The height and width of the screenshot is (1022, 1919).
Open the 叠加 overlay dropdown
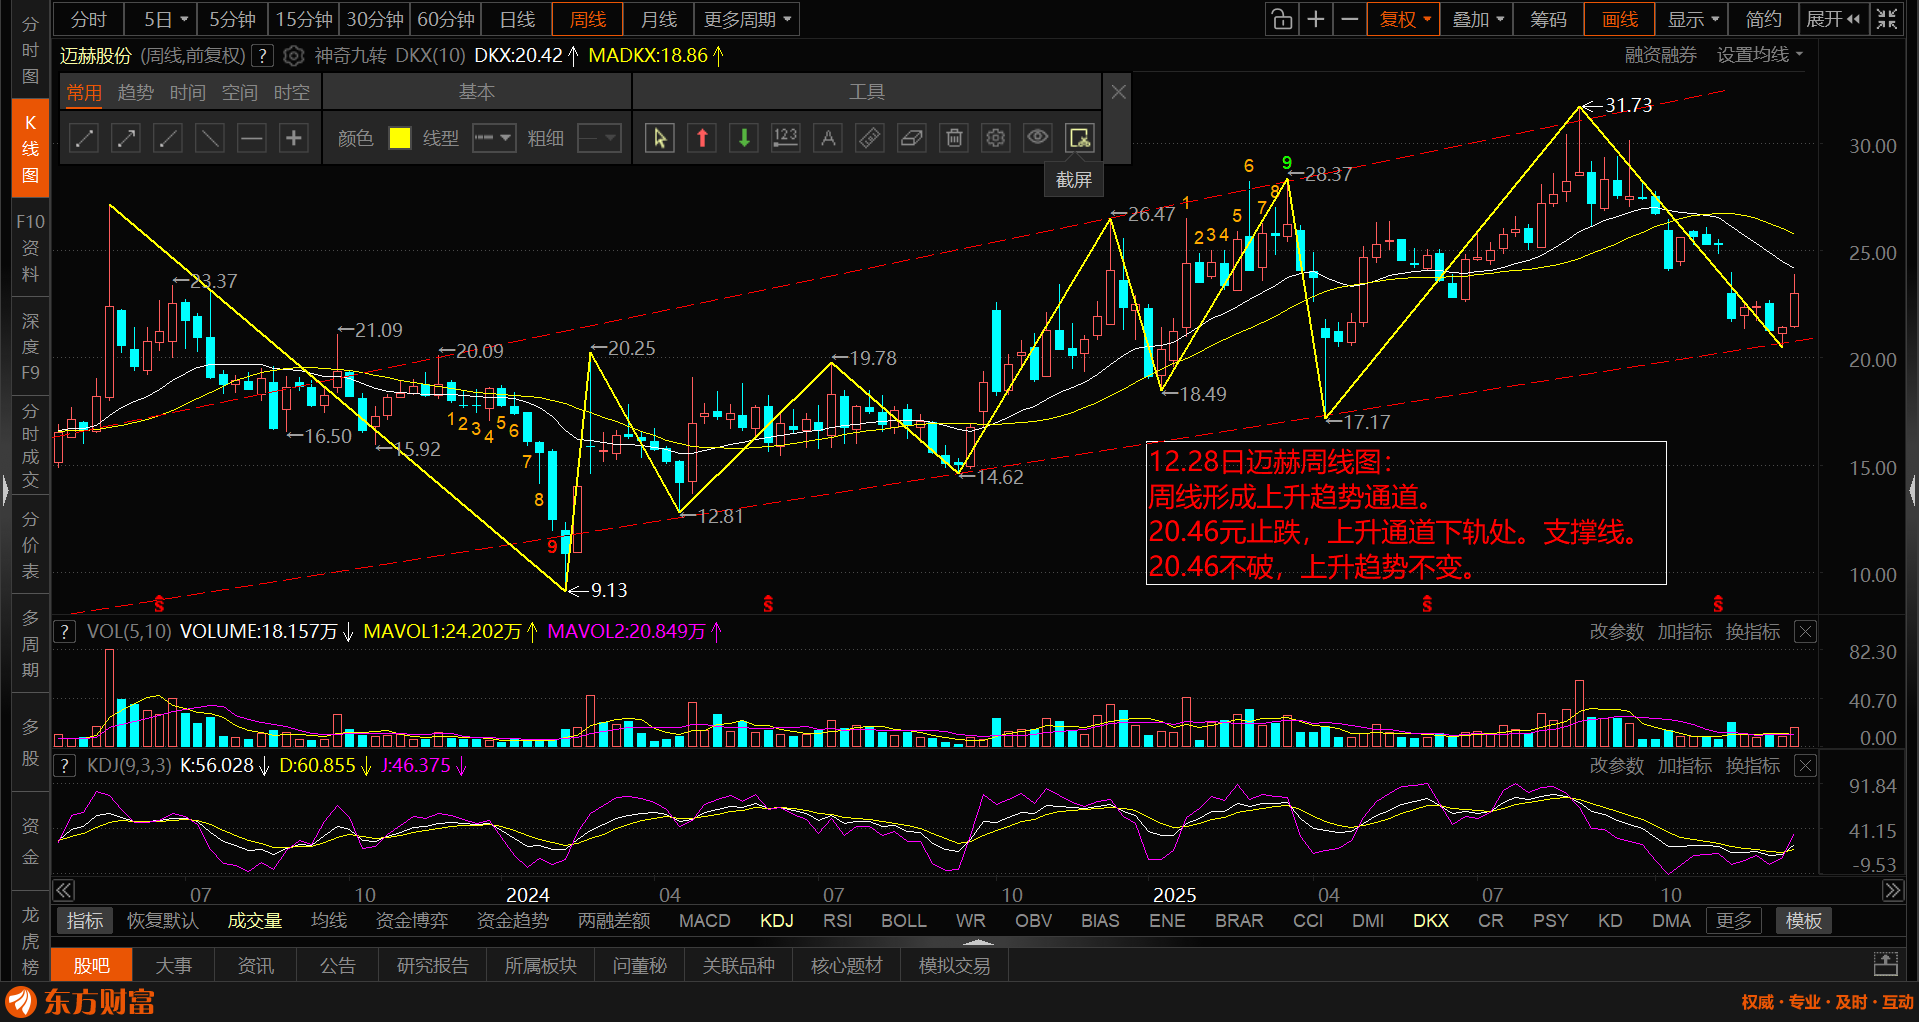tap(1477, 19)
